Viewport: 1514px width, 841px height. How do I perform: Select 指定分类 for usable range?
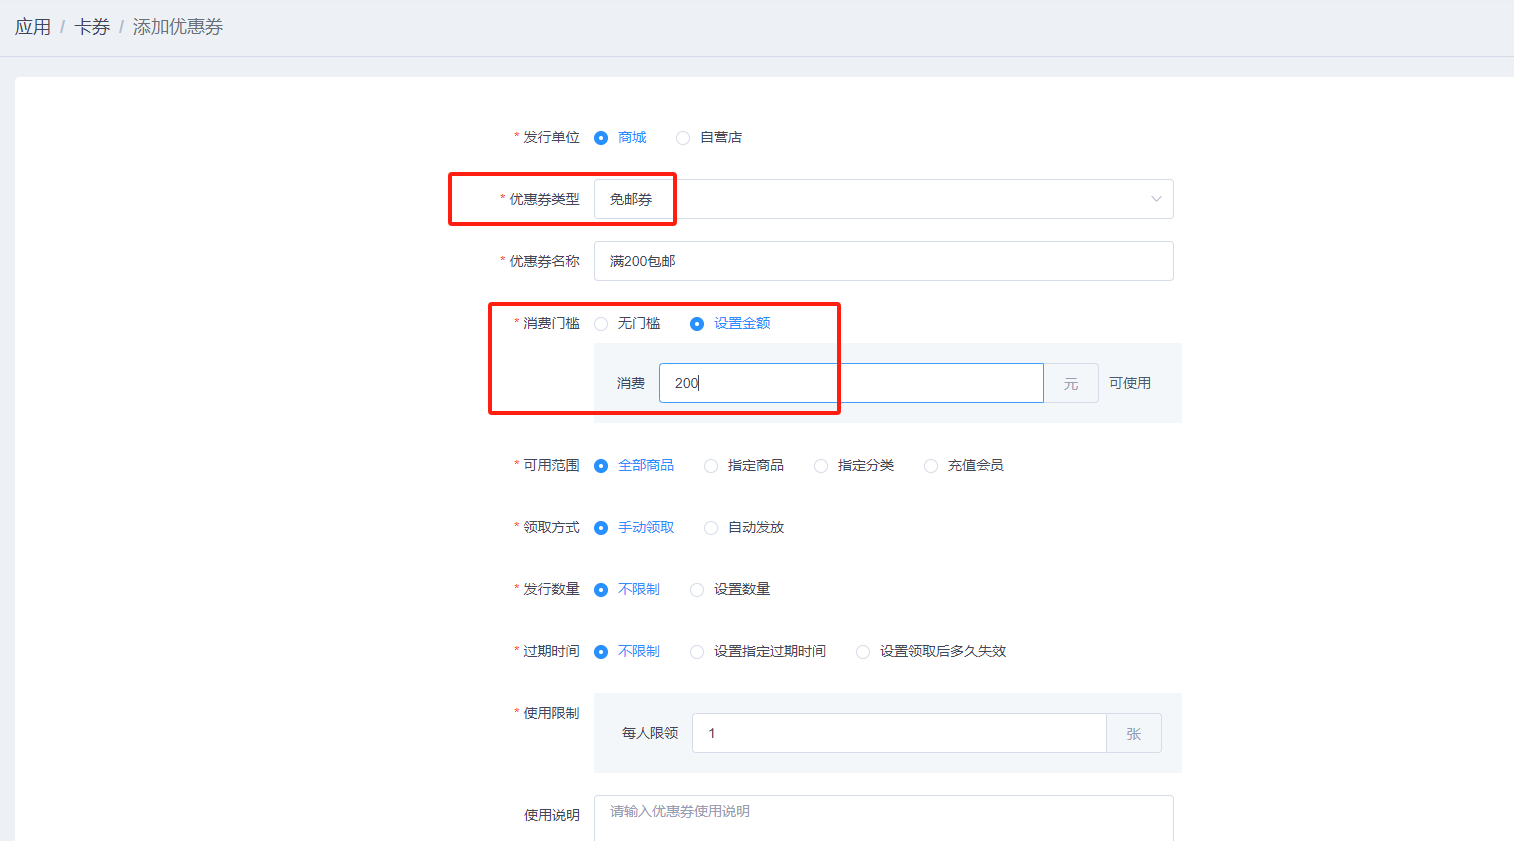point(821,466)
